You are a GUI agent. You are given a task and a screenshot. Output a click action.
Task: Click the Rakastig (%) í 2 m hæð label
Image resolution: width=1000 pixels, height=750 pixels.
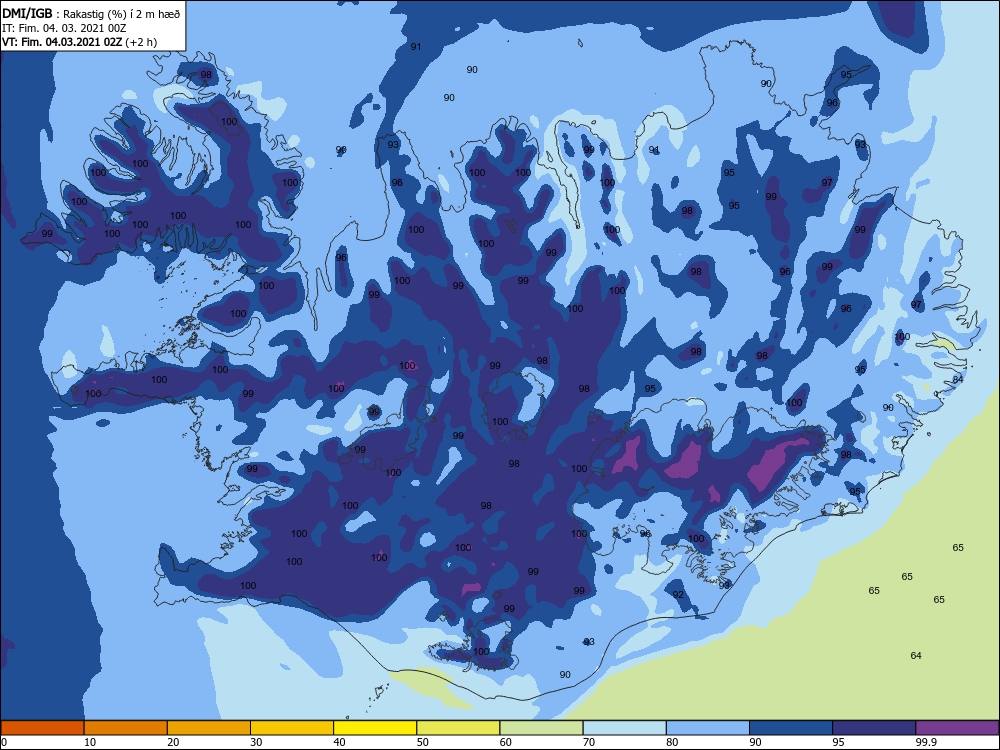(122, 13)
